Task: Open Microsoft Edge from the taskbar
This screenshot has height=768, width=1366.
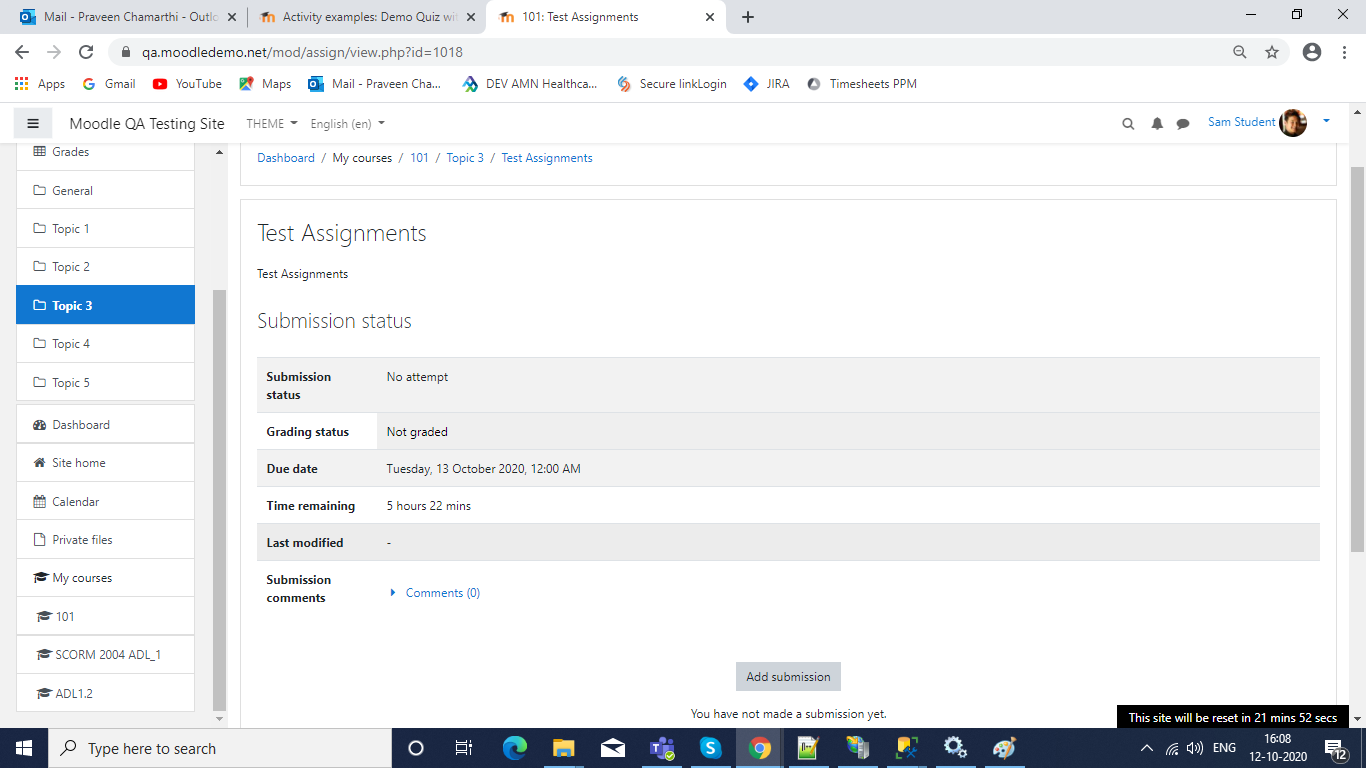Action: [515, 748]
